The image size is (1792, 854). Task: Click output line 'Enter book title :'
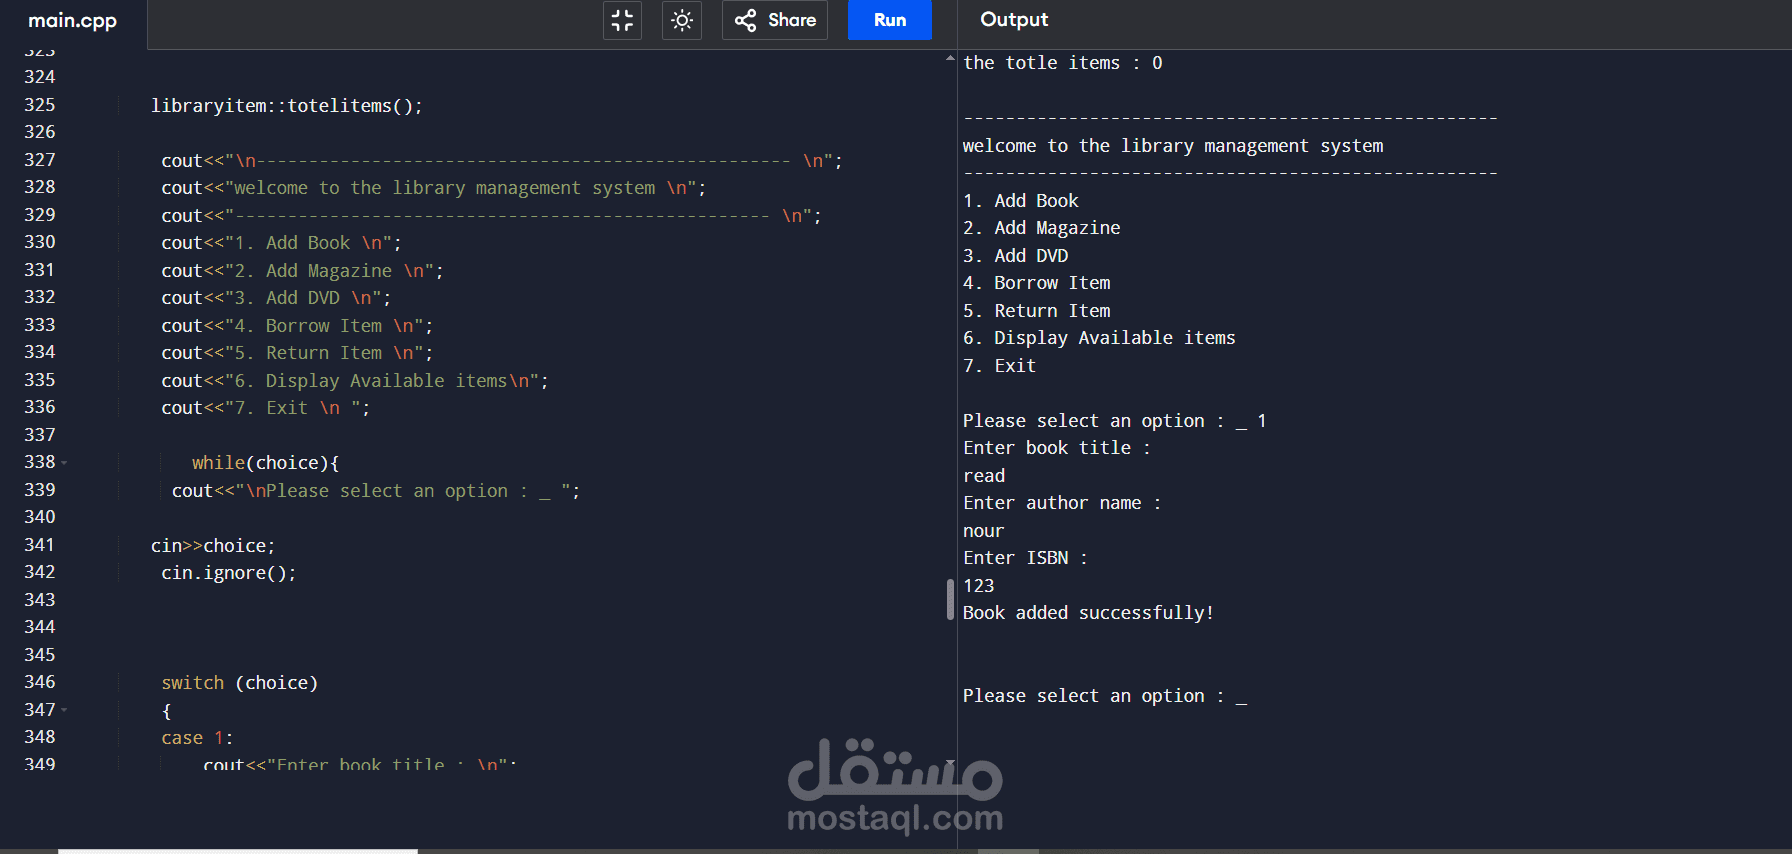click(x=1057, y=448)
